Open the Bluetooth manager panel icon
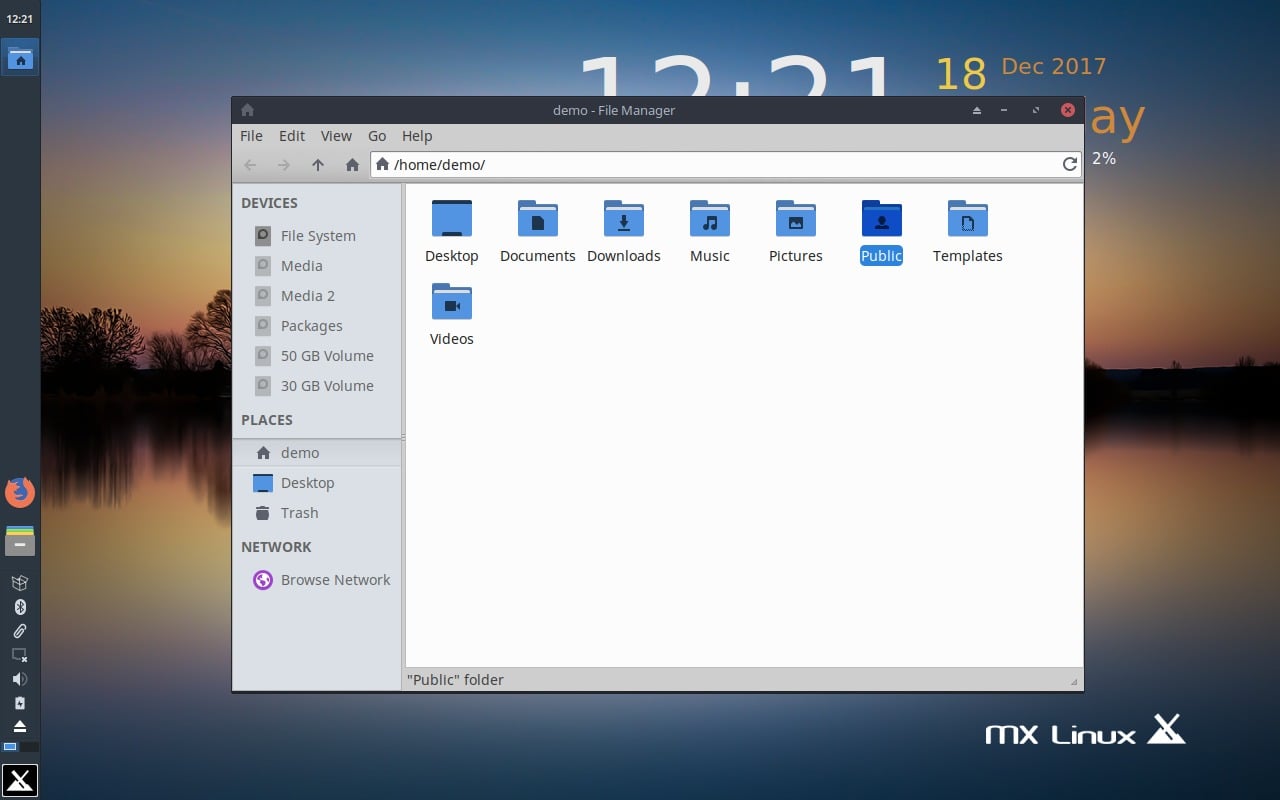 (20, 606)
